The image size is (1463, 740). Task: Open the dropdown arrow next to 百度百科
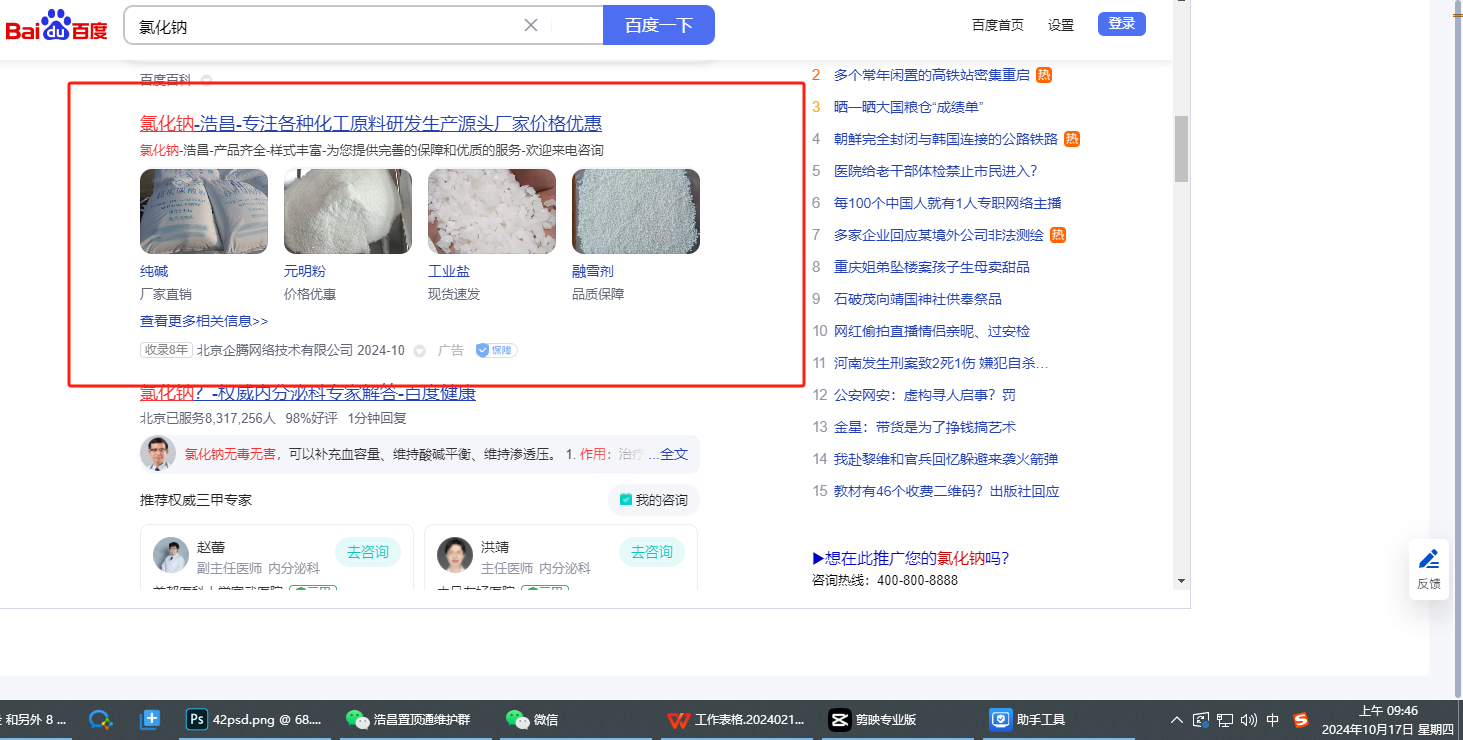click(x=206, y=79)
